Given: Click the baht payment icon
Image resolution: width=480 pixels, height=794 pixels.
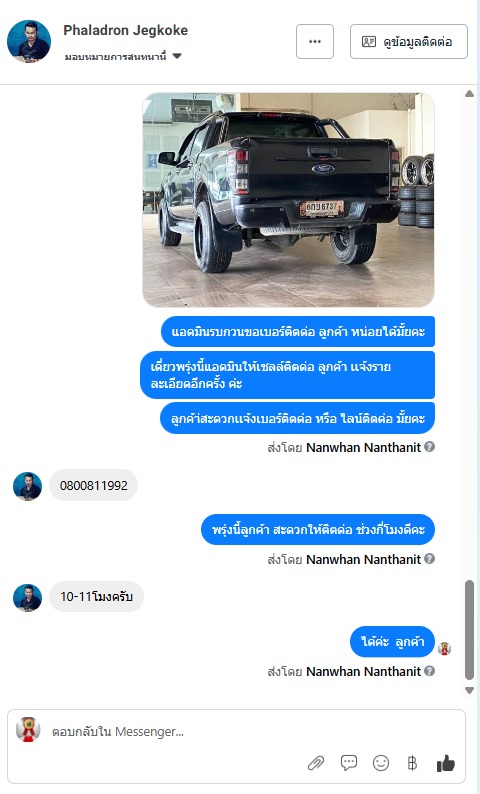Looking at the screenshot, I should [x=412, y=763].
